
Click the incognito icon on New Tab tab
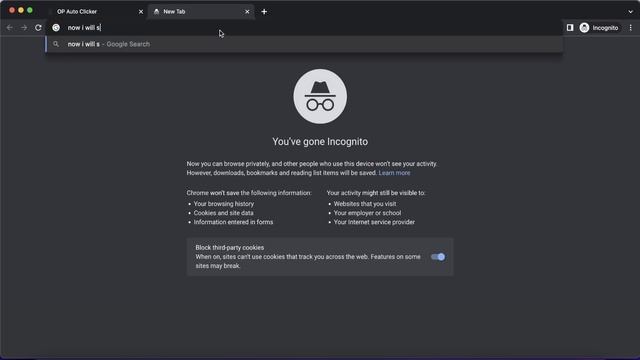(x=156, y=12)
